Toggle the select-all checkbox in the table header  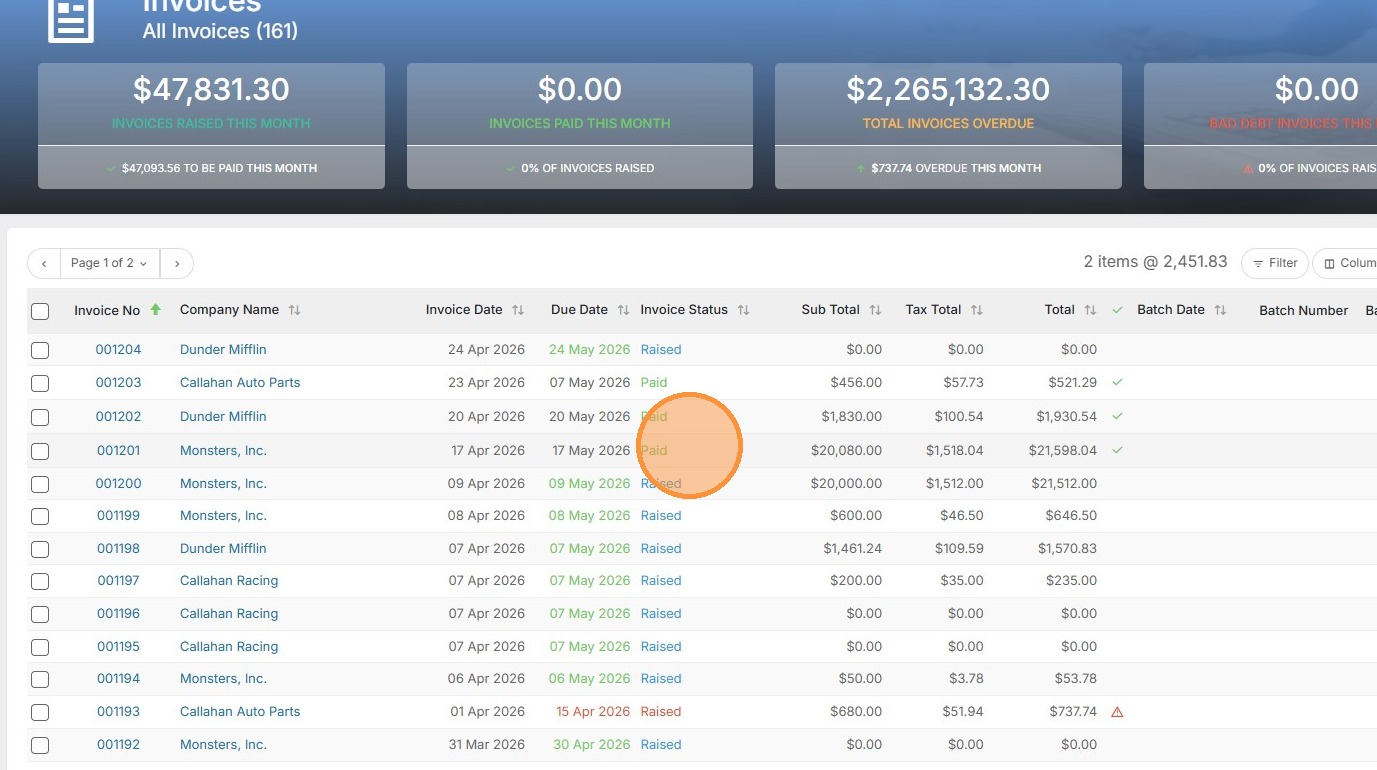tap(40, 311)
